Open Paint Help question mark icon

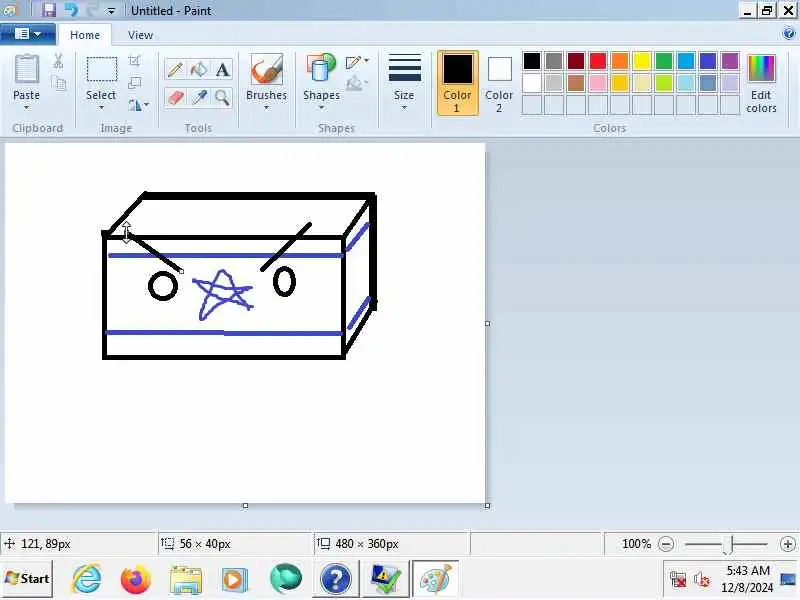pyautogui.click(x=789, y=34)
